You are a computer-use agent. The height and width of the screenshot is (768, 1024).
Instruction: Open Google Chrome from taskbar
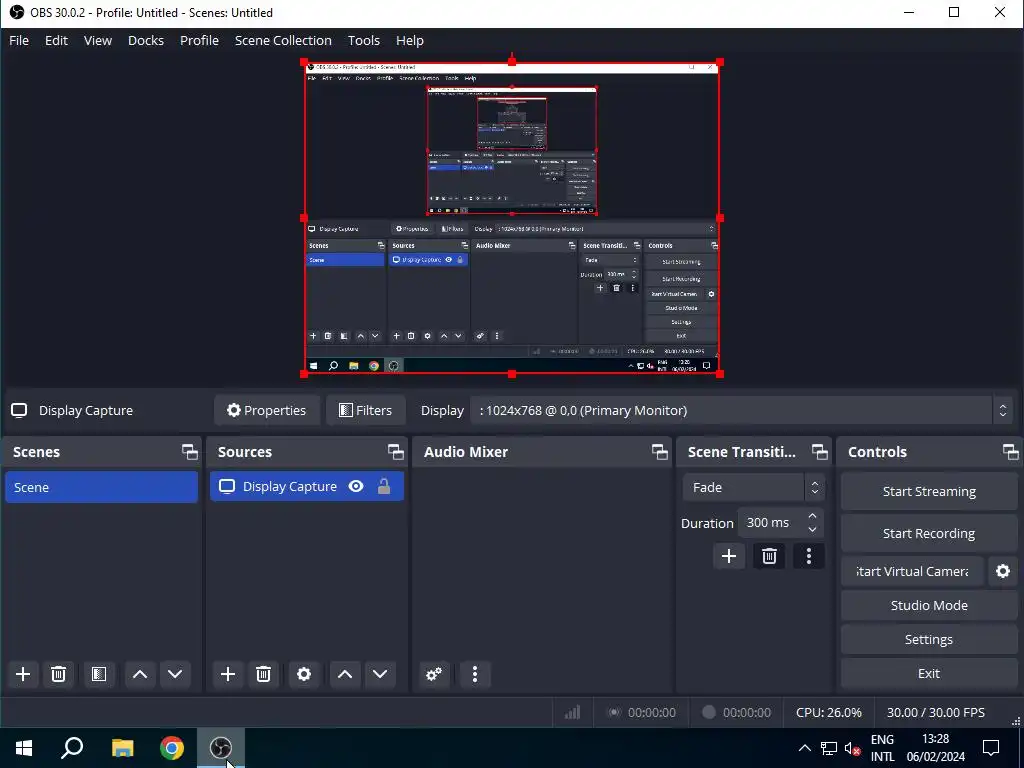pyautogui.click(x=172, y=748)
